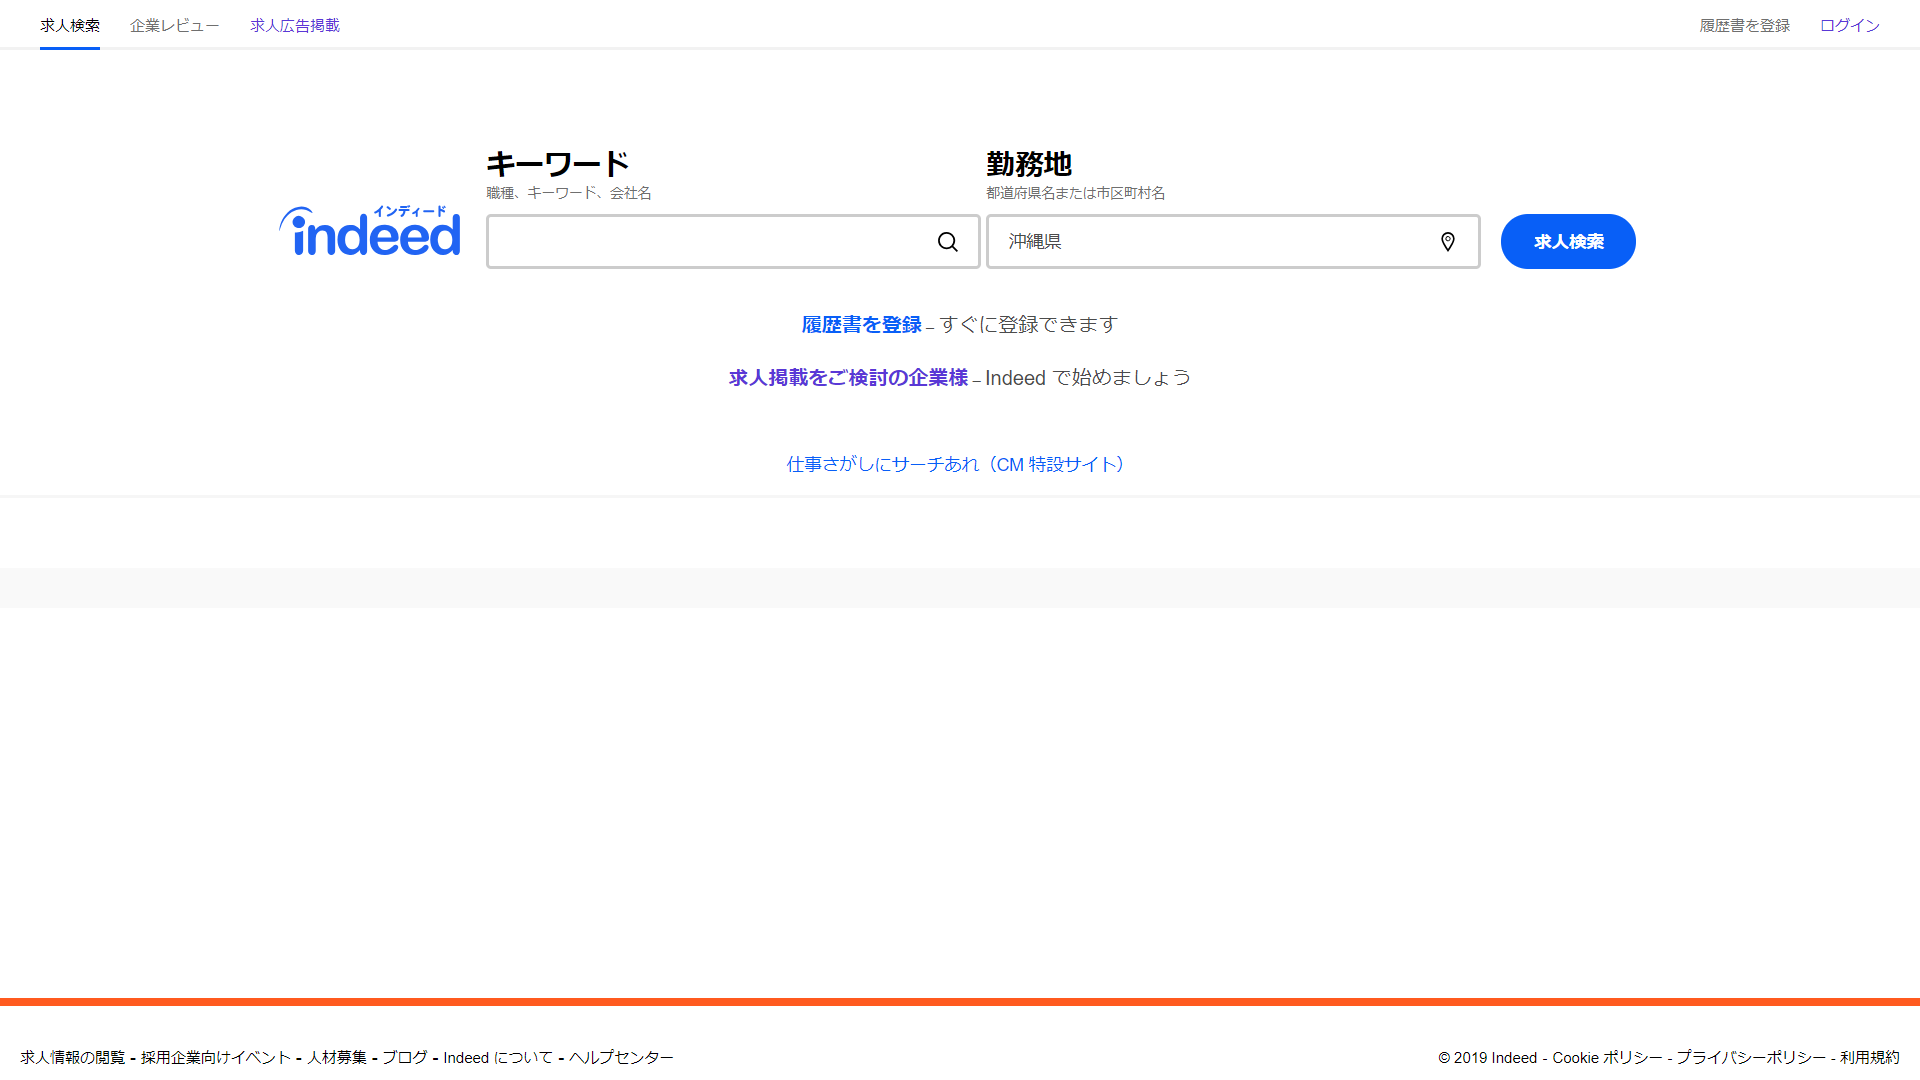Click the blue 求人検索 search button
Image resolution: width=1920 pixels, height=1080 pixels.
[1568, 241]
